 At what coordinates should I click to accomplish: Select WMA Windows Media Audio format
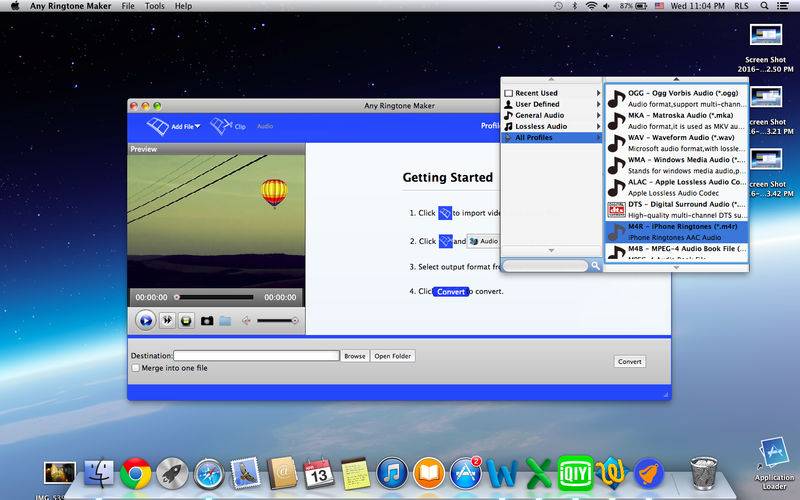pyautogui.click(x=677, y=165)
